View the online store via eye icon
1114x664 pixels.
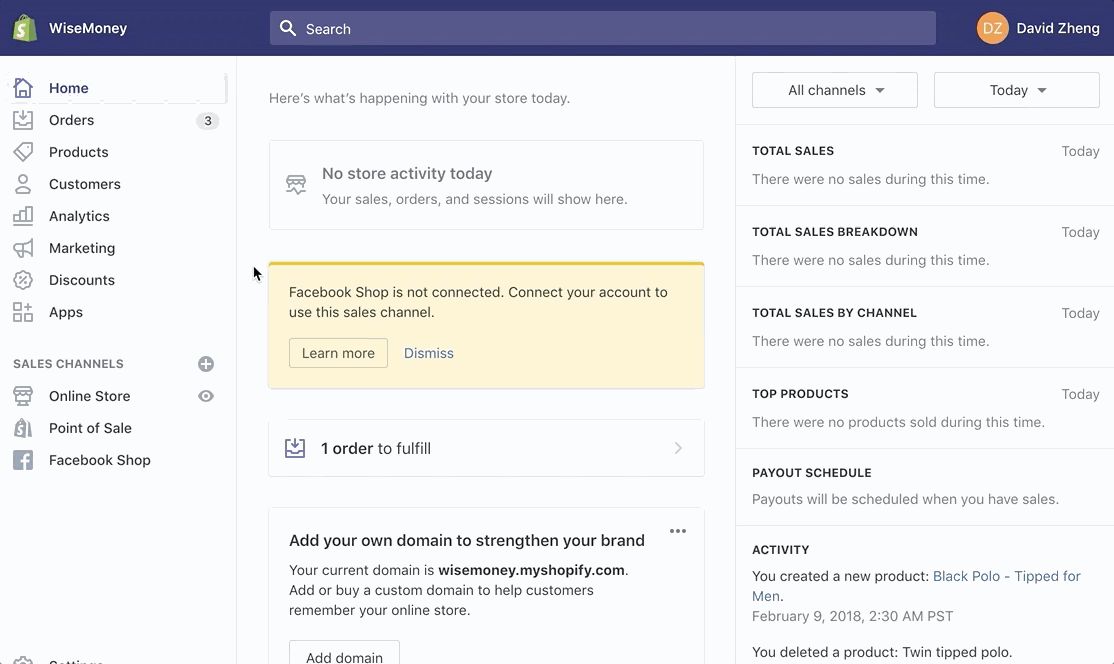(206, 396)
